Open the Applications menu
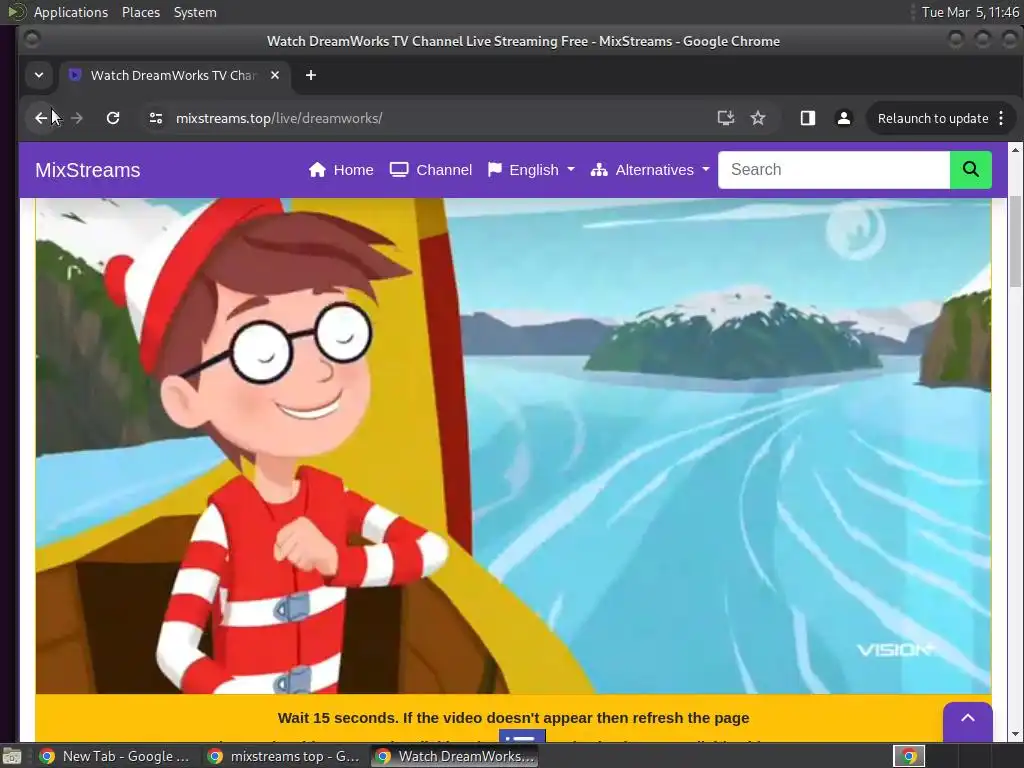This screenshot has width=1024, height=768. pyautogui.click(x=71, y=12)
